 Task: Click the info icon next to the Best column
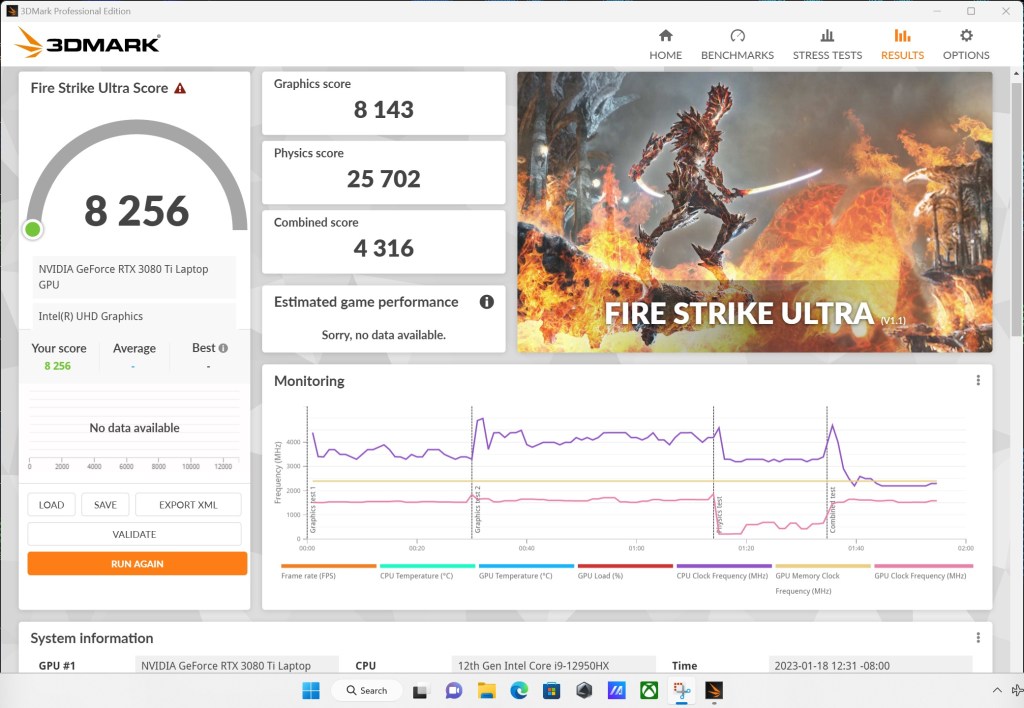pos(222,347)
